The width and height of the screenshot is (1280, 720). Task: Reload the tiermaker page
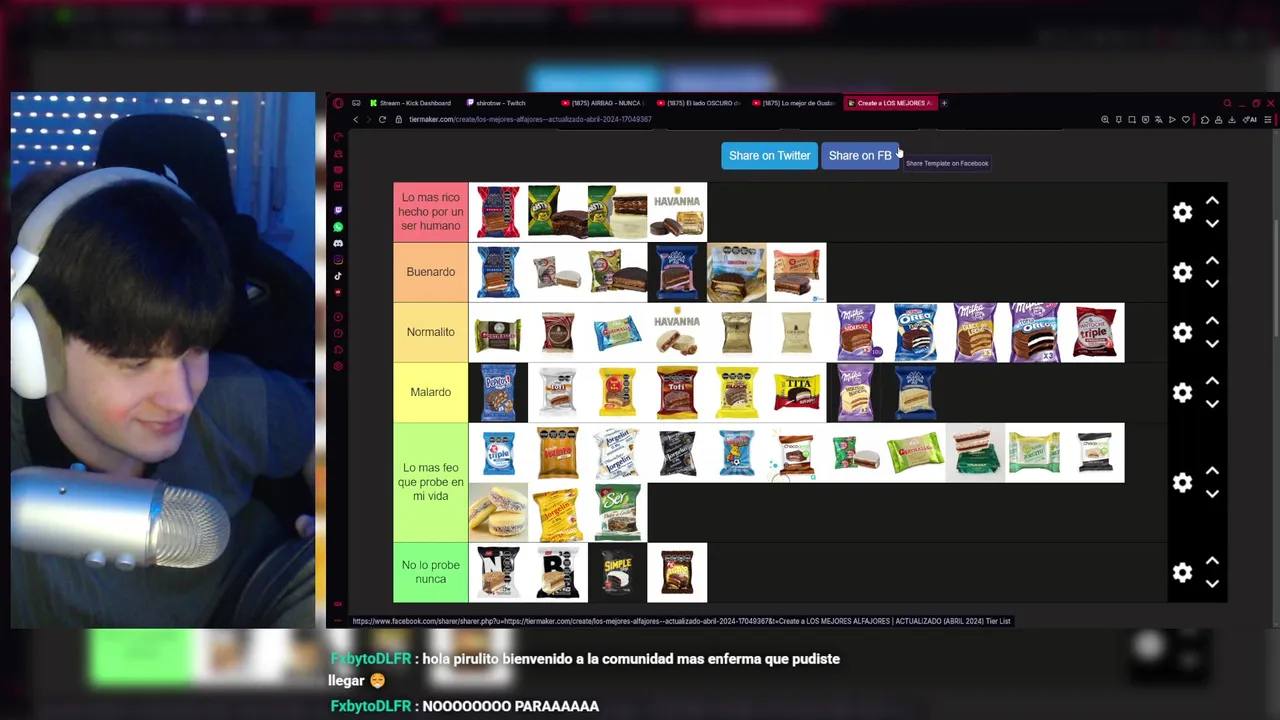click(x=382, y=119)
